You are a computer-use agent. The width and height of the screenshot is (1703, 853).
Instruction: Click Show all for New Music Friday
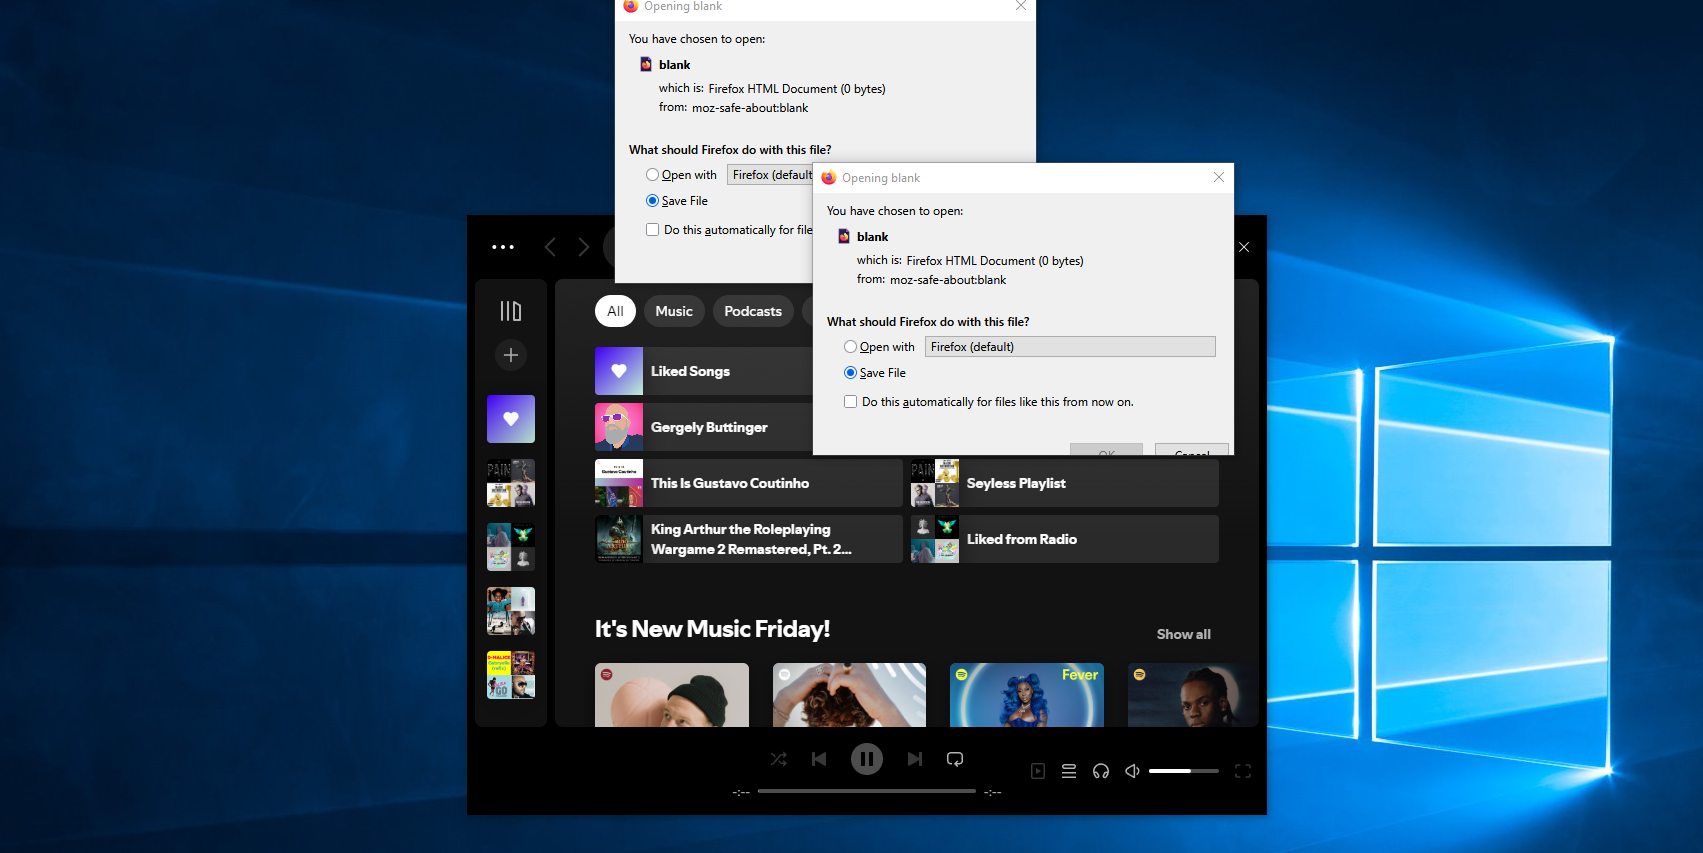(x=1184, y=634)
